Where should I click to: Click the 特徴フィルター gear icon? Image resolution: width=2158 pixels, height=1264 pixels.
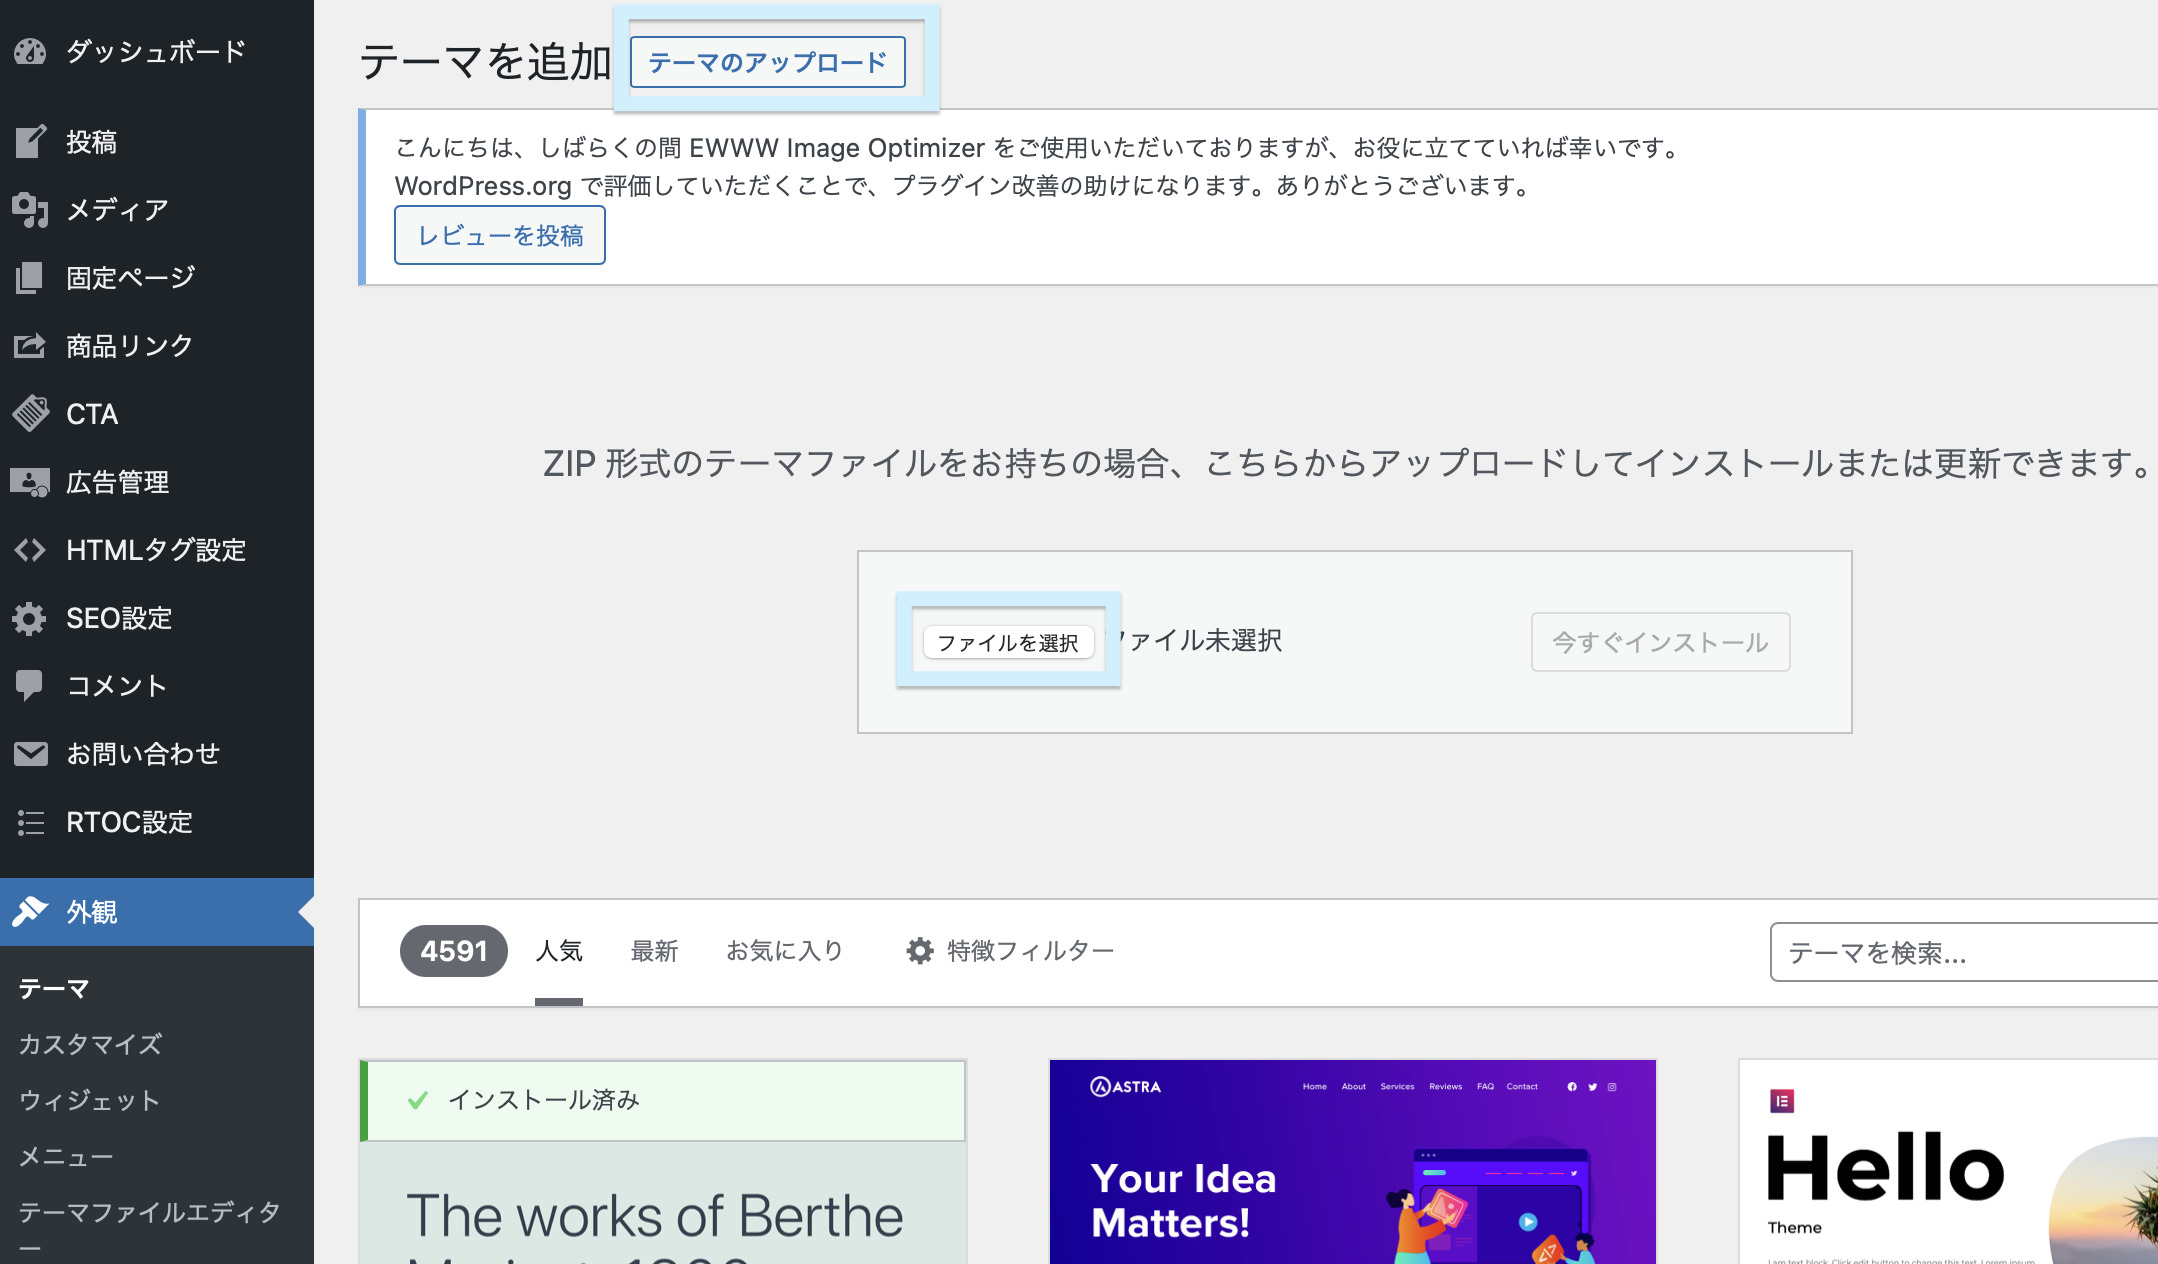pyautogui.click(x=920, y=950)
